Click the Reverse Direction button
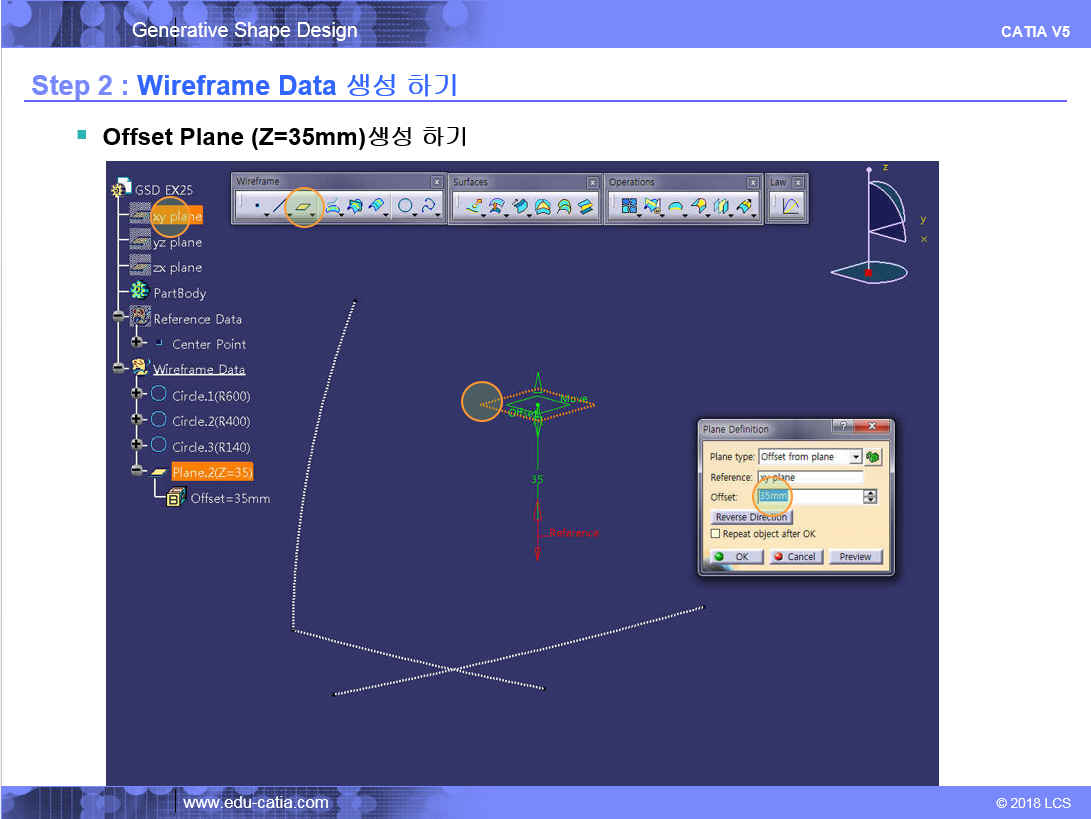This screenshot has height=819, width=1091. pyautogui.click(x=751, y=517)
